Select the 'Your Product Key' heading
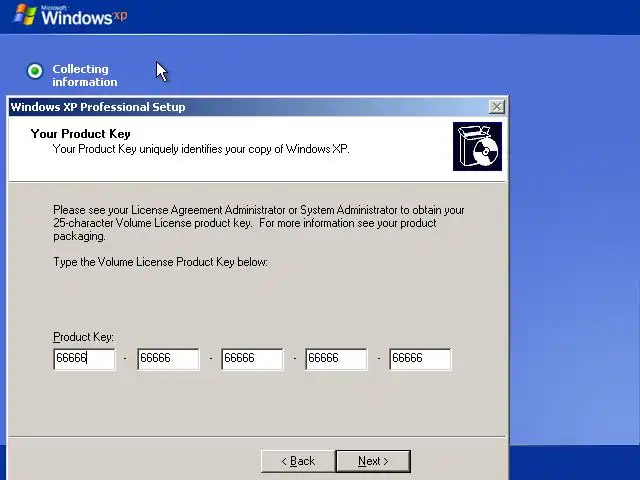This screenshot has width=640, height=480. pos(80,133)
